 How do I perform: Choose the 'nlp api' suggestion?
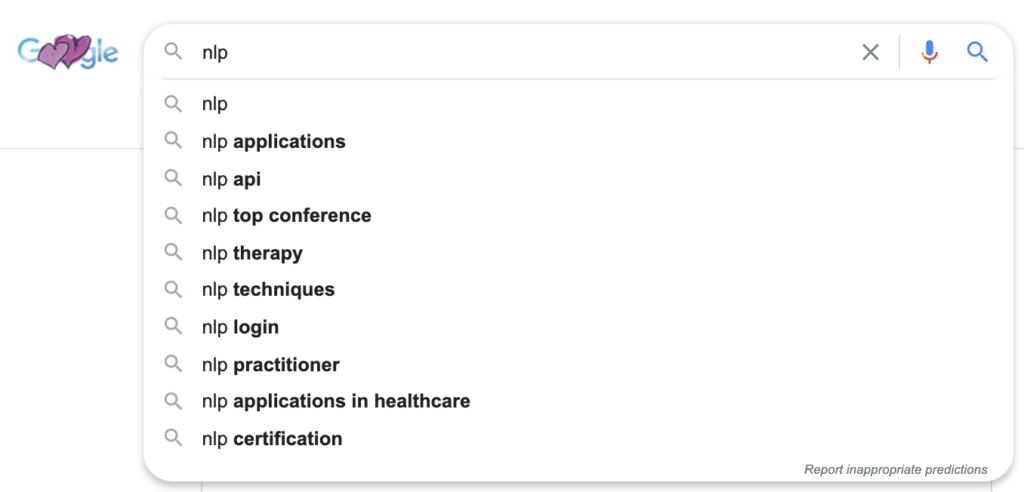click(x=231, y=179)
